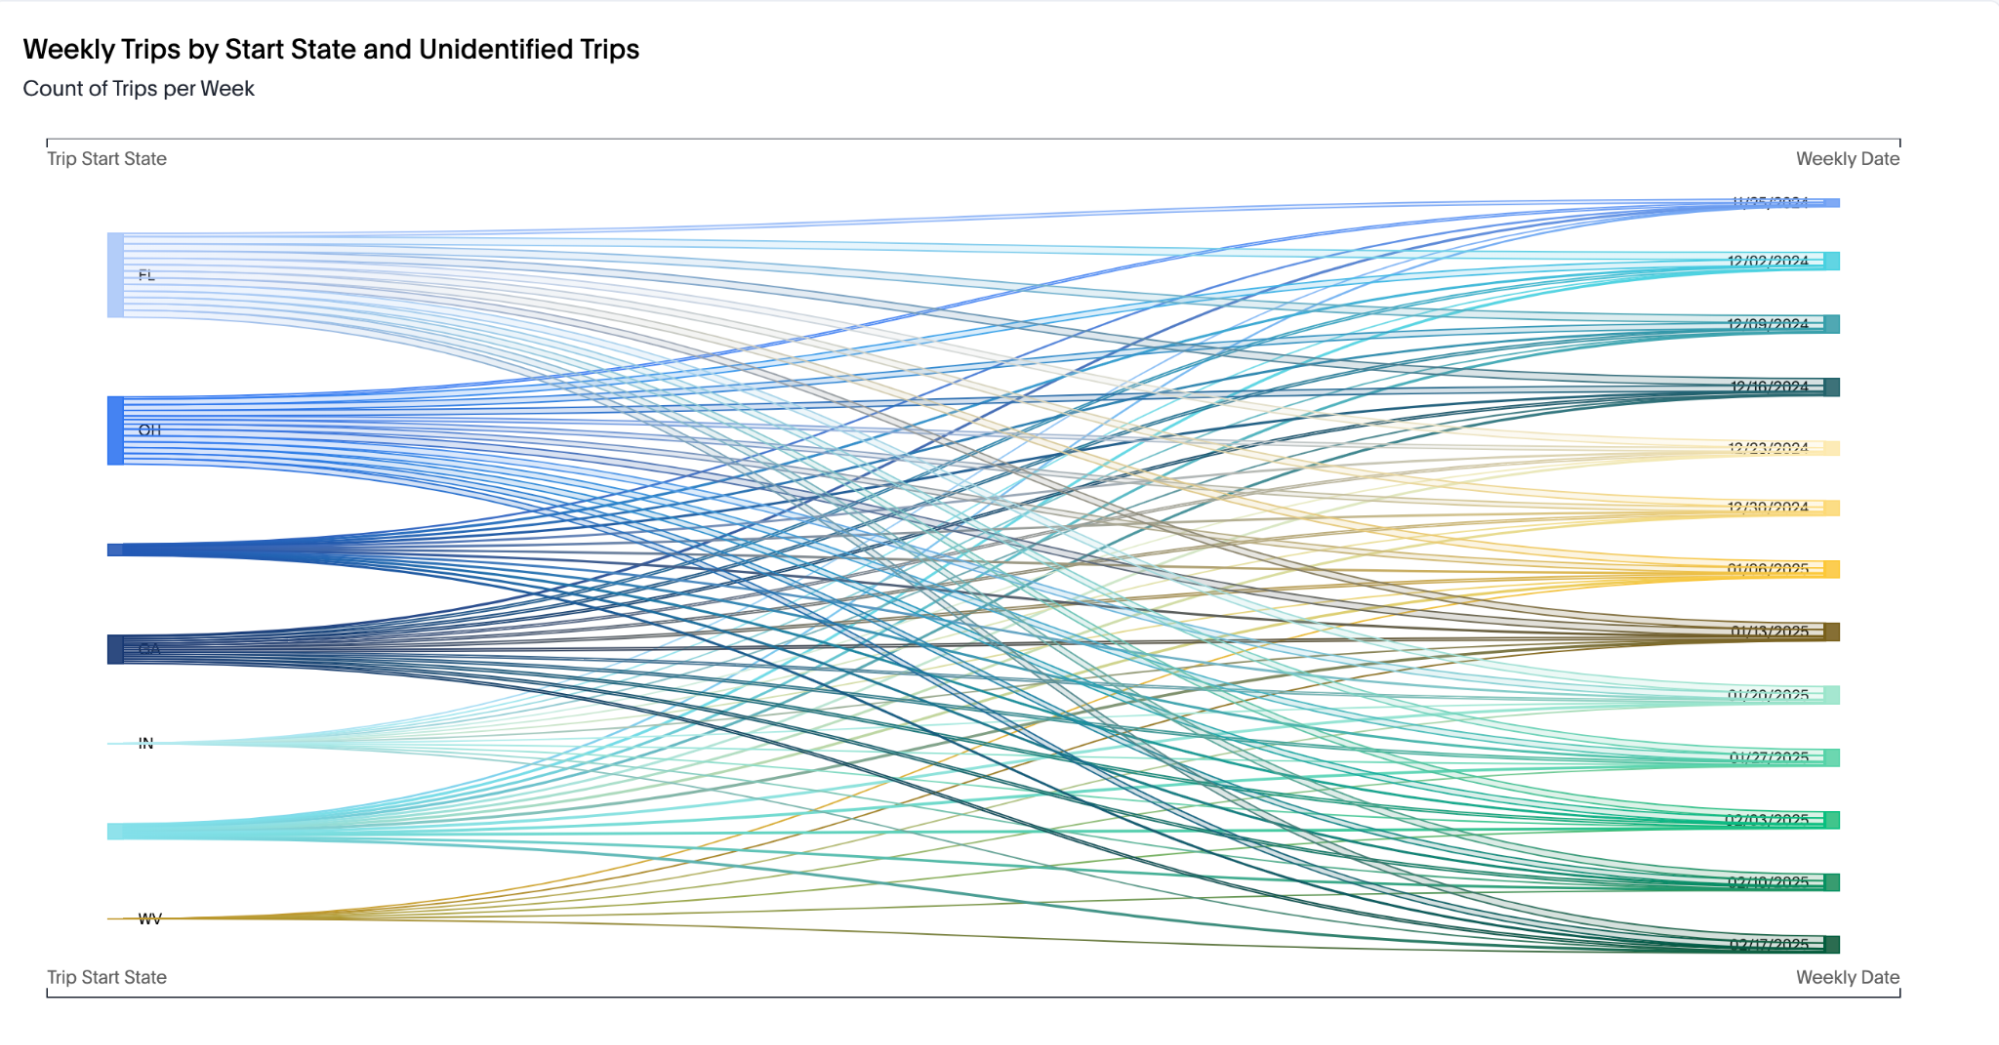This screenshot has width=1999, height=1045.
Task: Click the 12/16/2024 week node
Action: 1831,387
